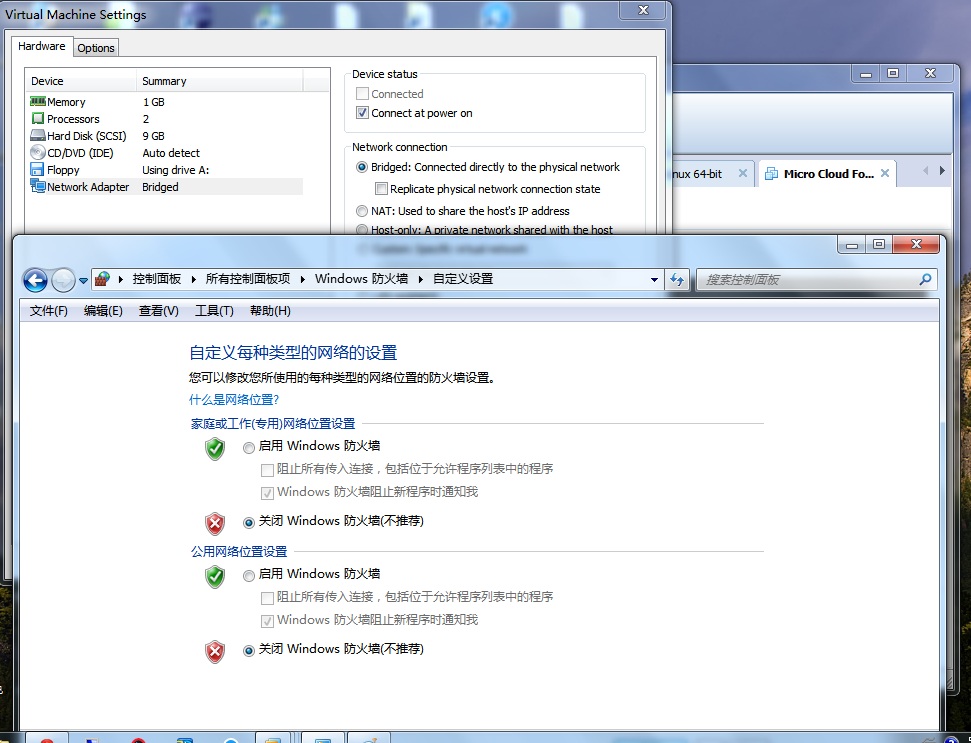The width and height of the screenshot is (971, 743).
Task: Open the 编辑(E) menu
Action: click(103, 311)
